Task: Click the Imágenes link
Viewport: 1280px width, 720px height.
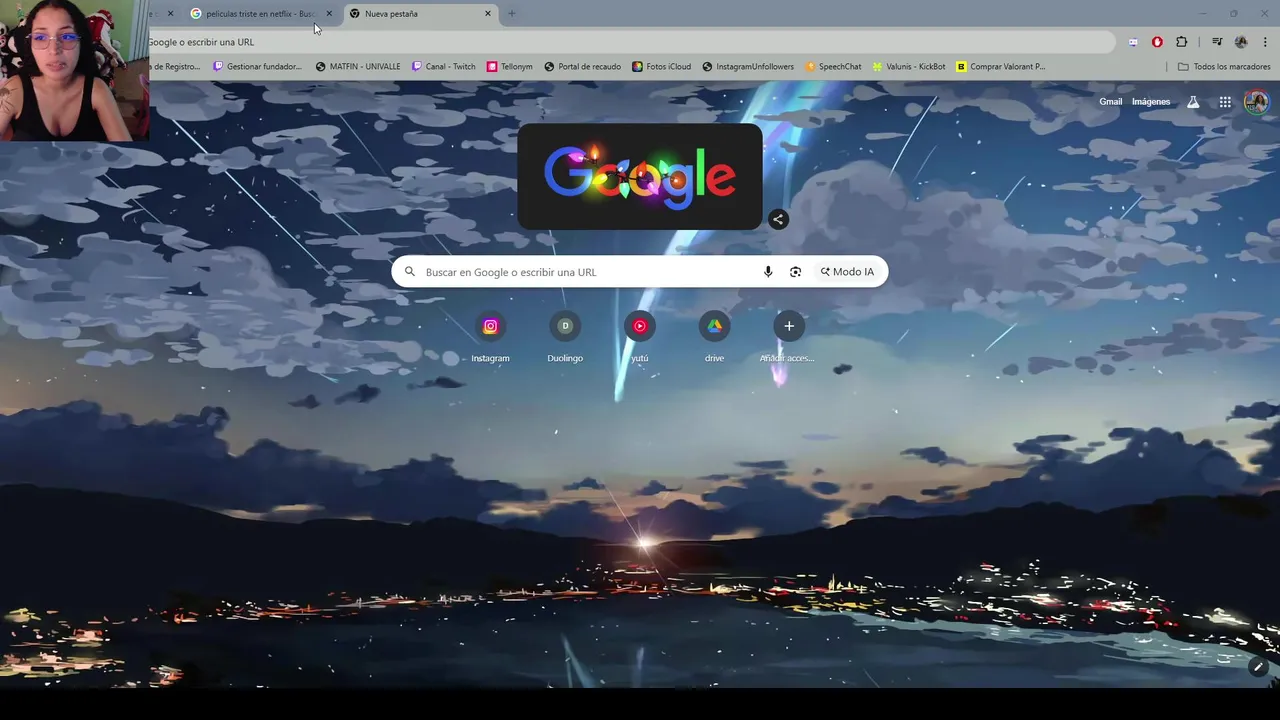Action: (1151, 102)
